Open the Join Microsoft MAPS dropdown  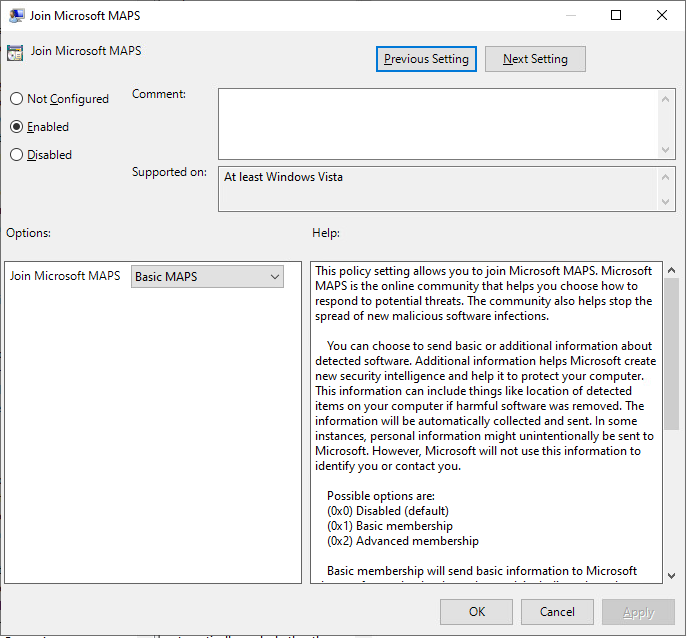208,277
